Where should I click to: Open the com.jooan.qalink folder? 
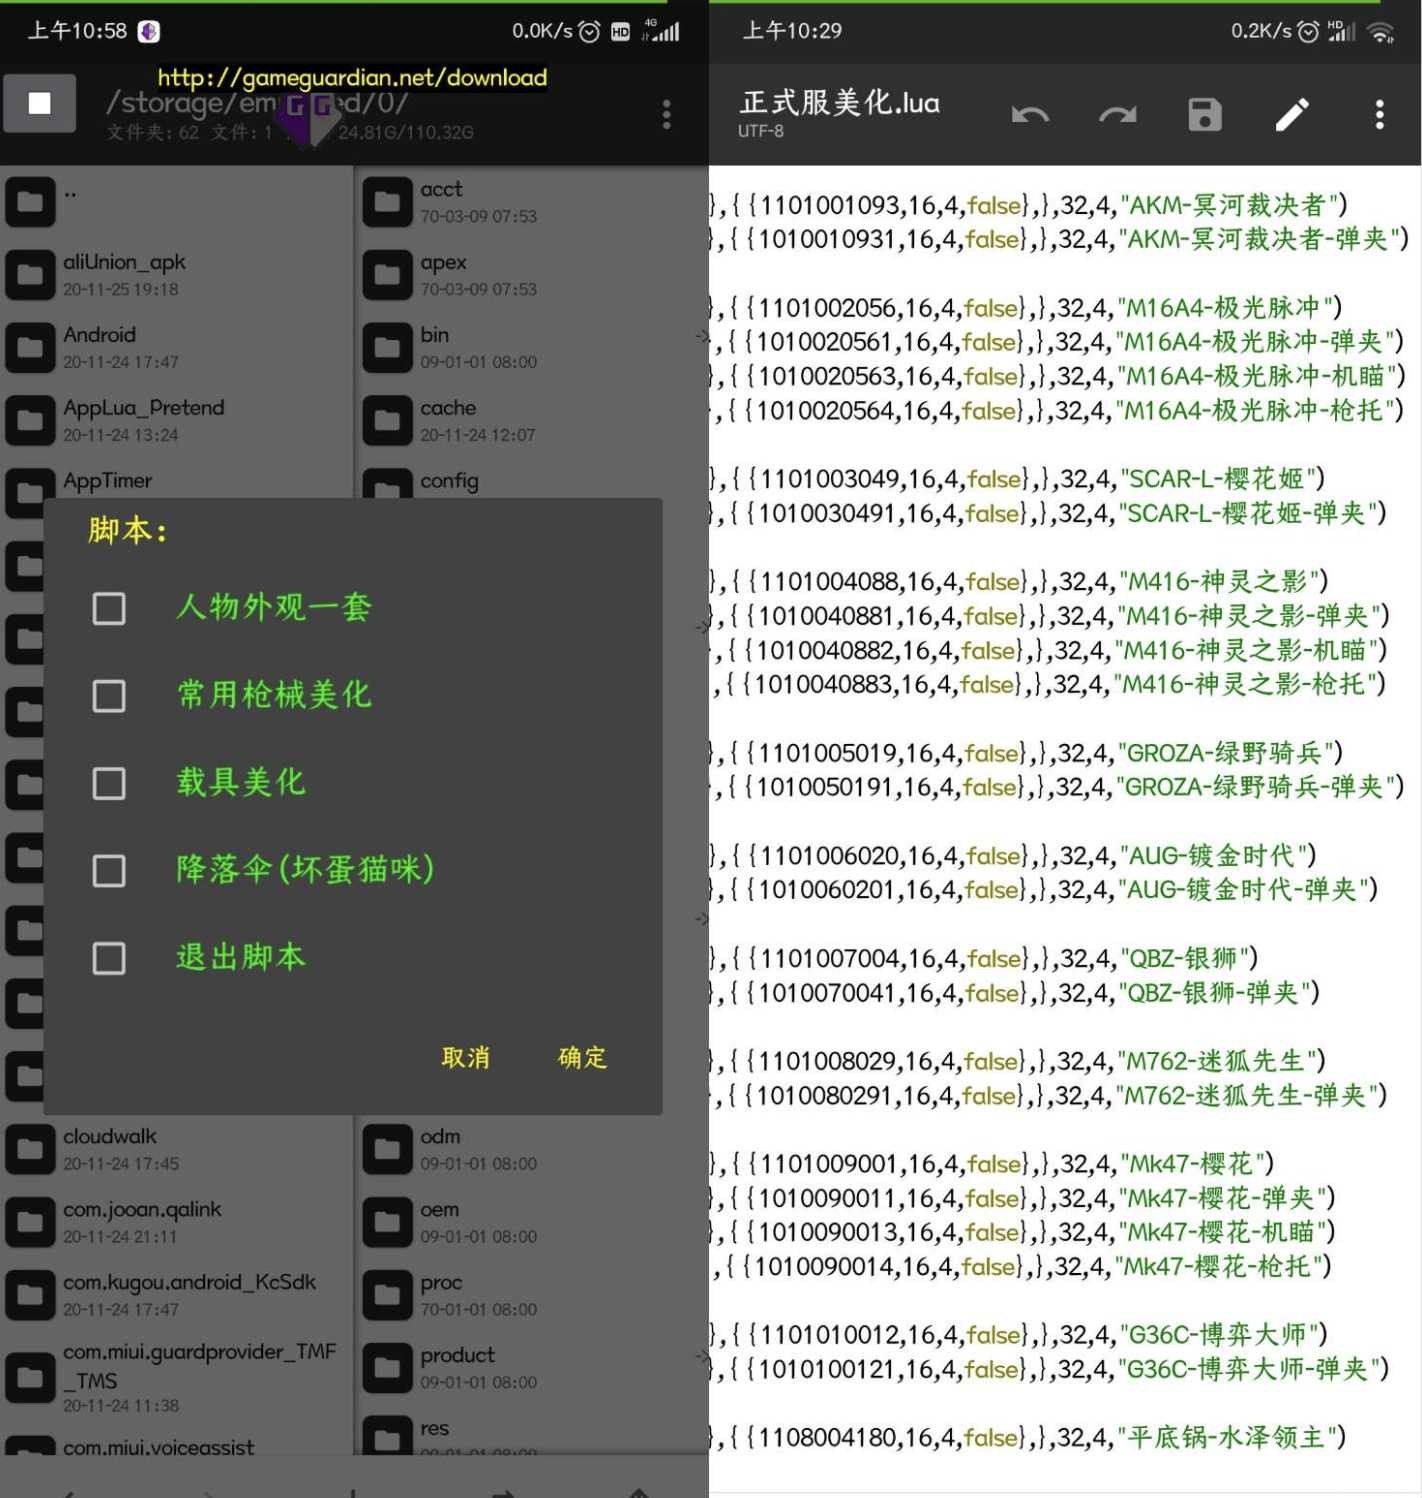(x=176, y=1223)
